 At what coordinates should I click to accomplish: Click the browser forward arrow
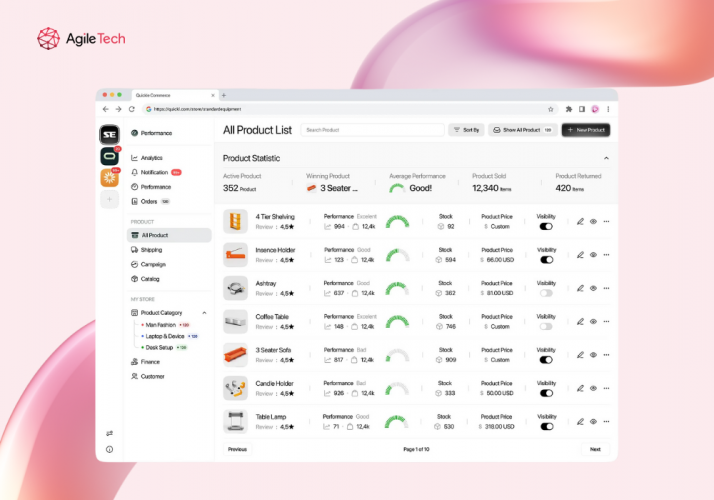118,109
